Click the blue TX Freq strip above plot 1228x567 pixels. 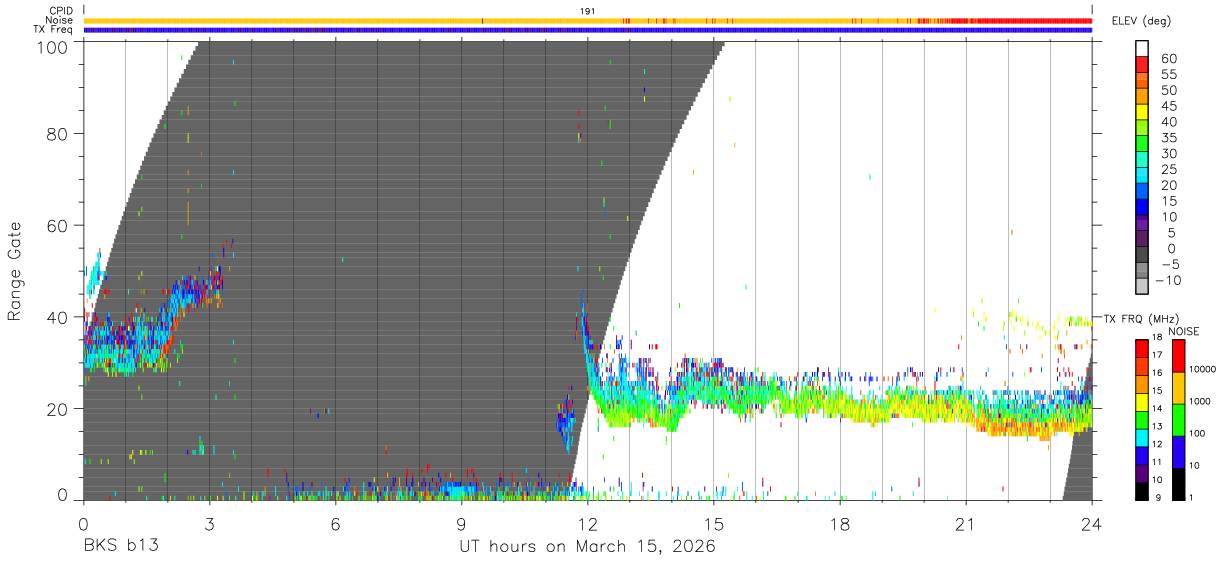pos(587,30)
